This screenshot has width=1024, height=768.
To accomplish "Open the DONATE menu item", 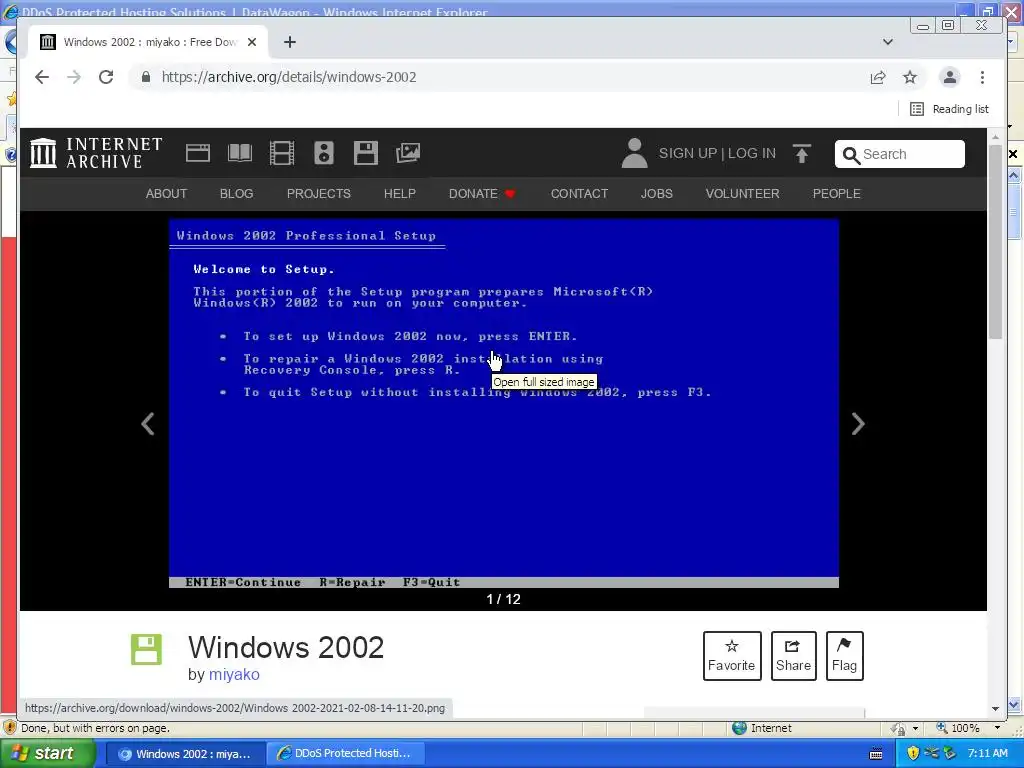I will [x=482, y=193].
